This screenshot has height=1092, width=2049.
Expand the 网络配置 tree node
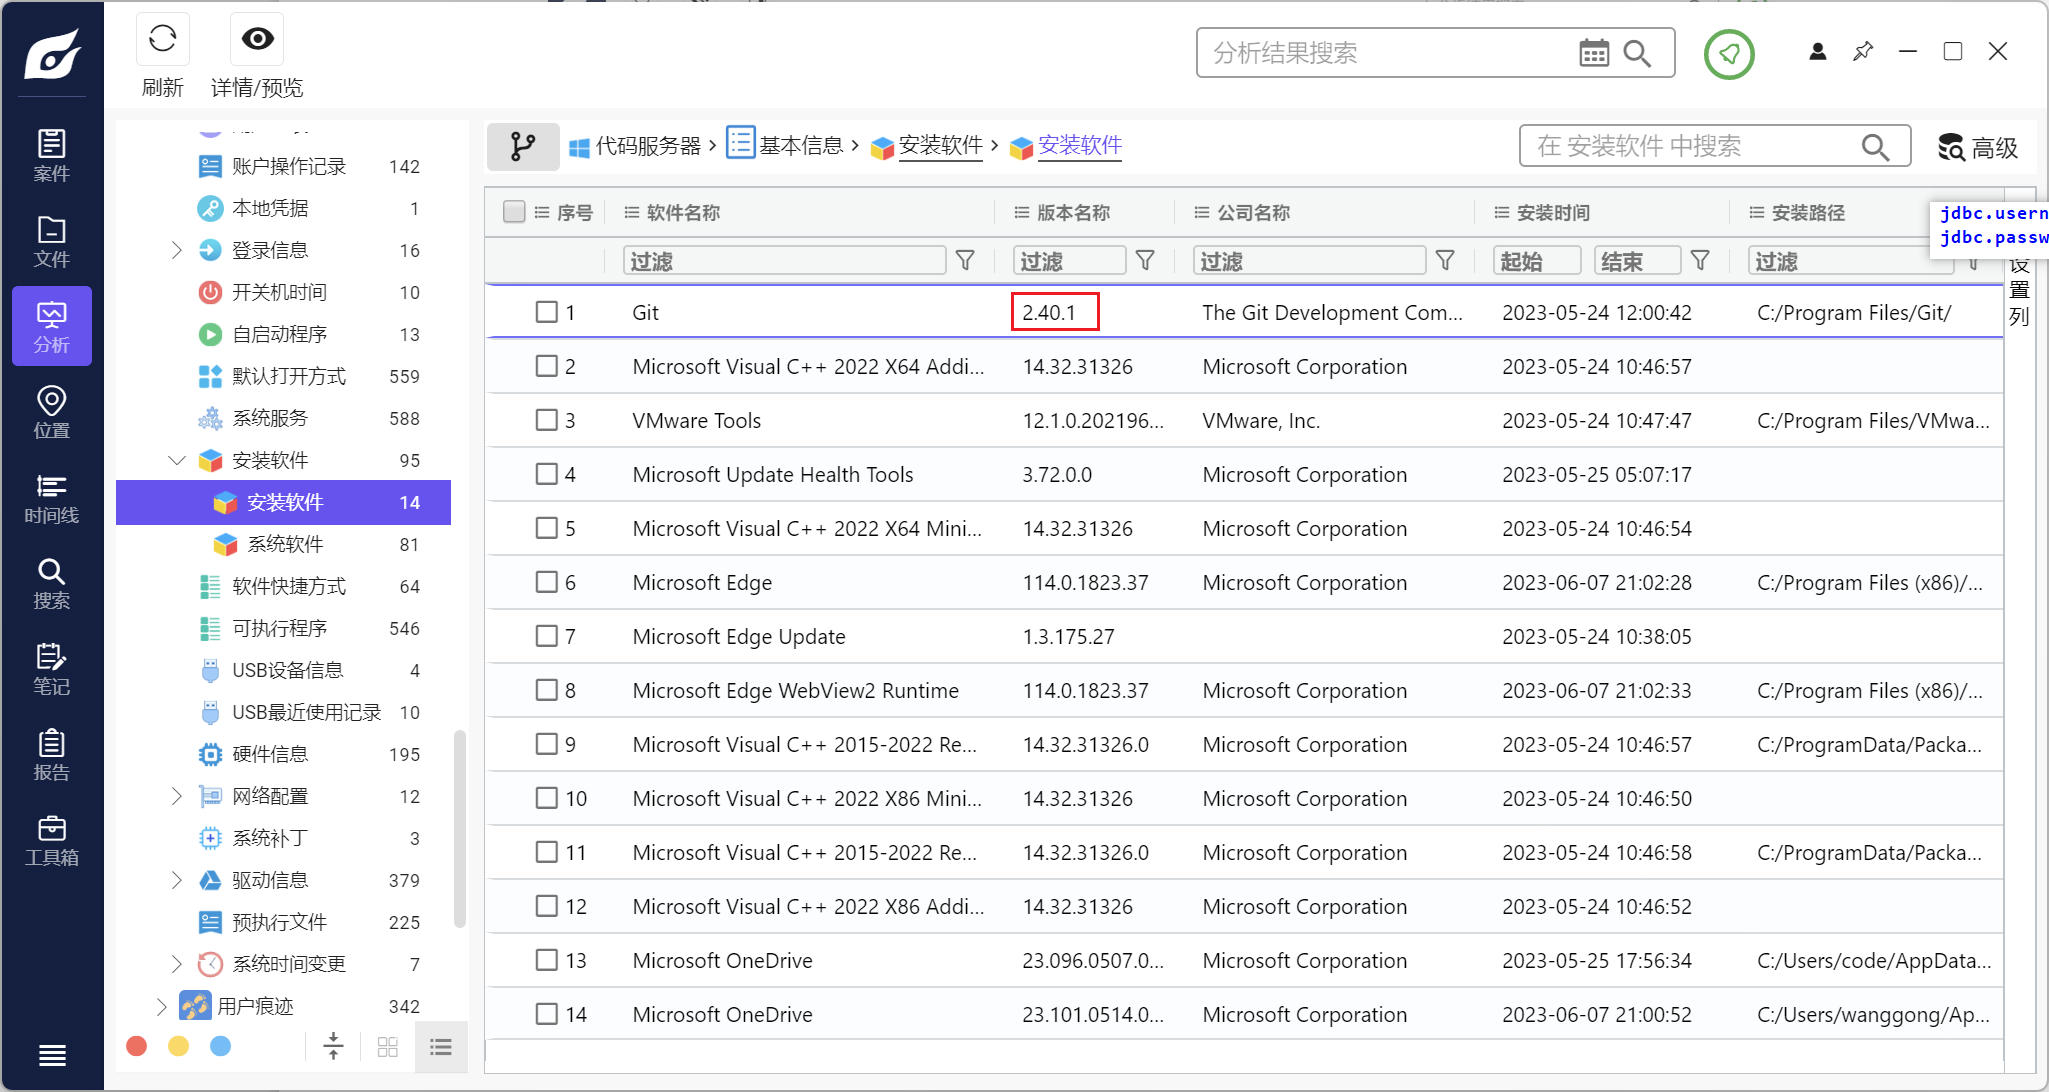176,796
